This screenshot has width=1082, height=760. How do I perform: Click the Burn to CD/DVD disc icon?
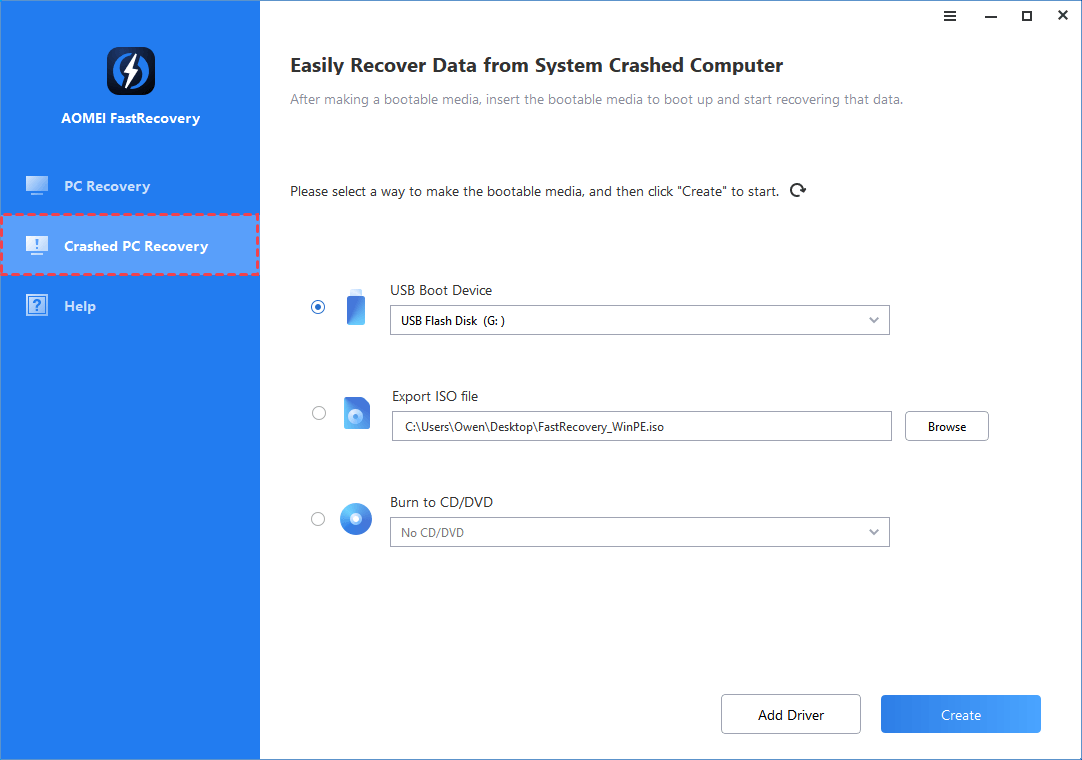tap(356, 519)
